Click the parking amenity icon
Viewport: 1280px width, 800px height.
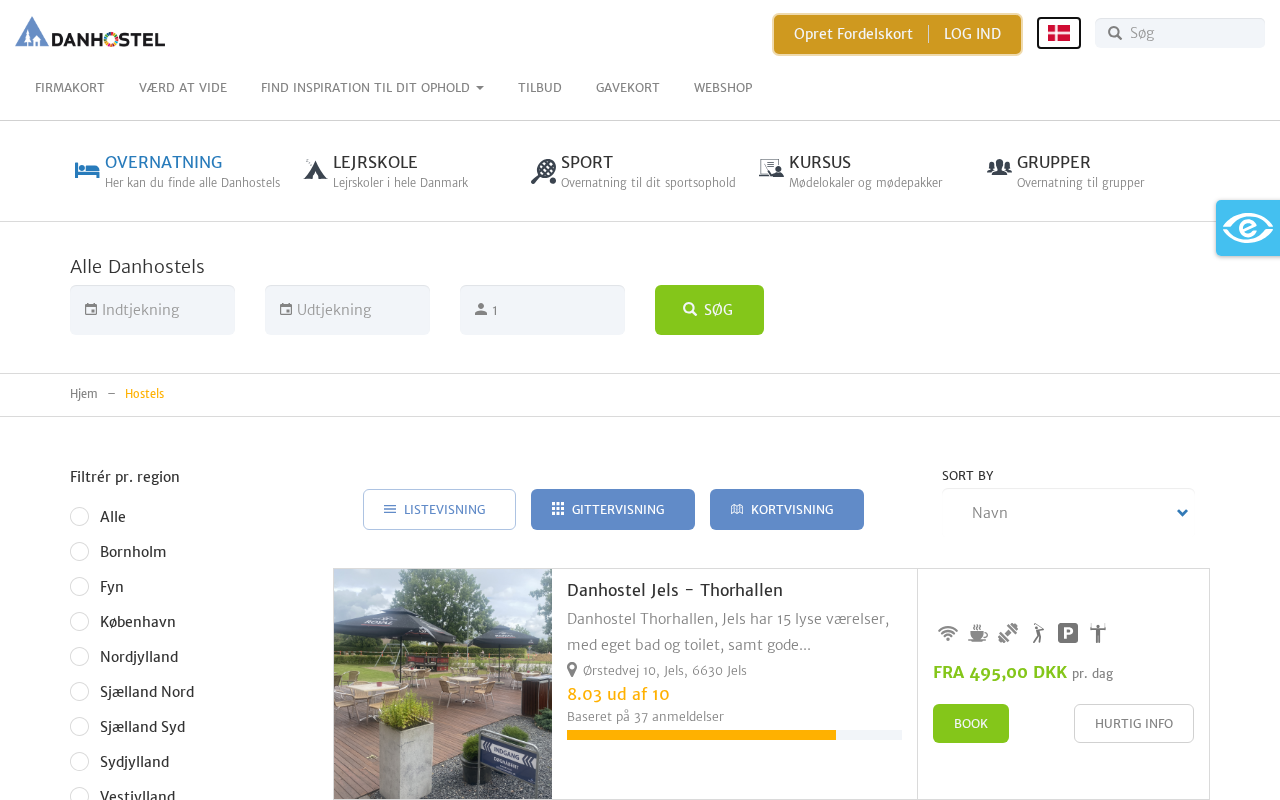tap(1068, 633)
